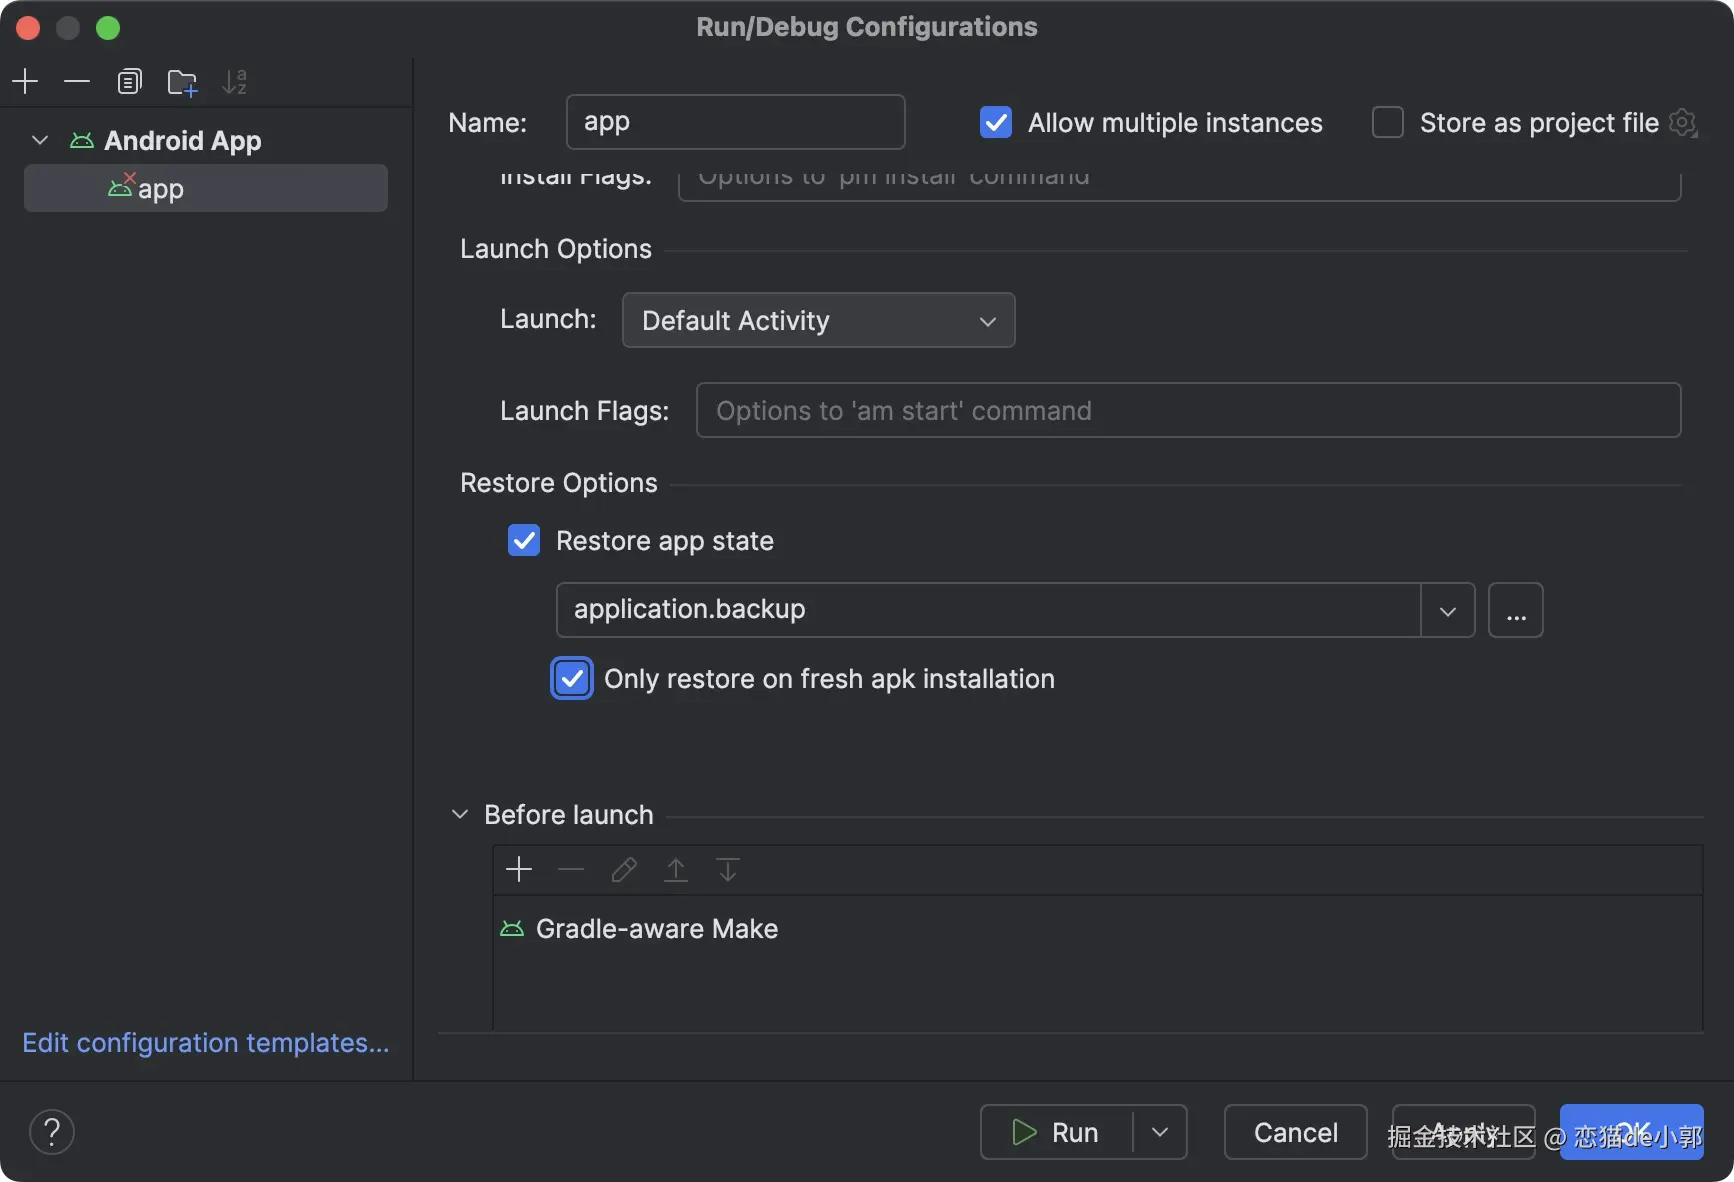Click the gear icon beside Store as project file
This screenshot has height=1182, width=1734.
[1683, 123]
